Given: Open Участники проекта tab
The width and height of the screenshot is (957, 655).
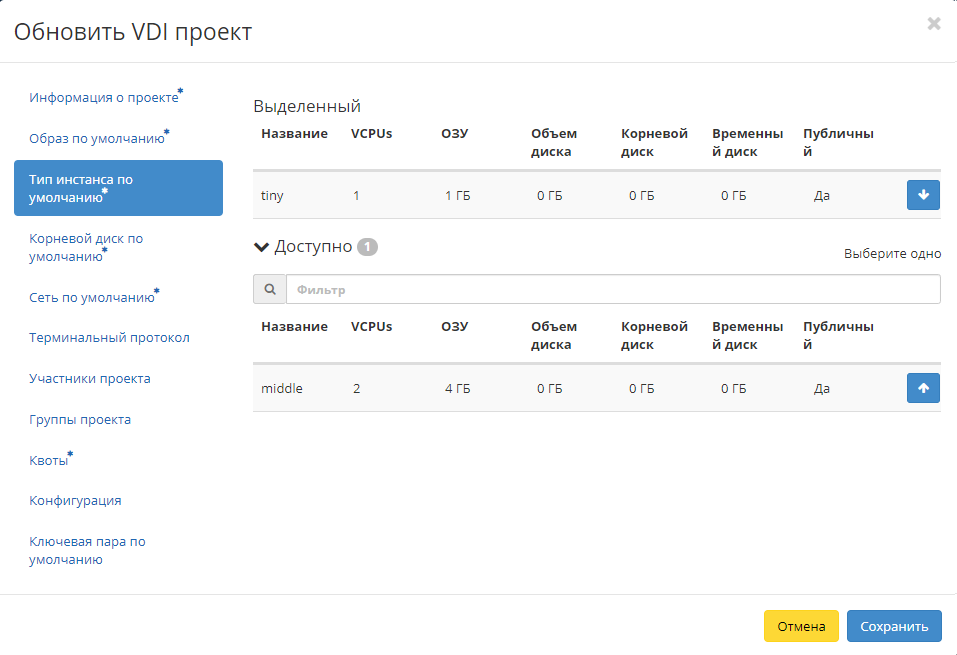Looking at the screenshot, I should (90, 379).
